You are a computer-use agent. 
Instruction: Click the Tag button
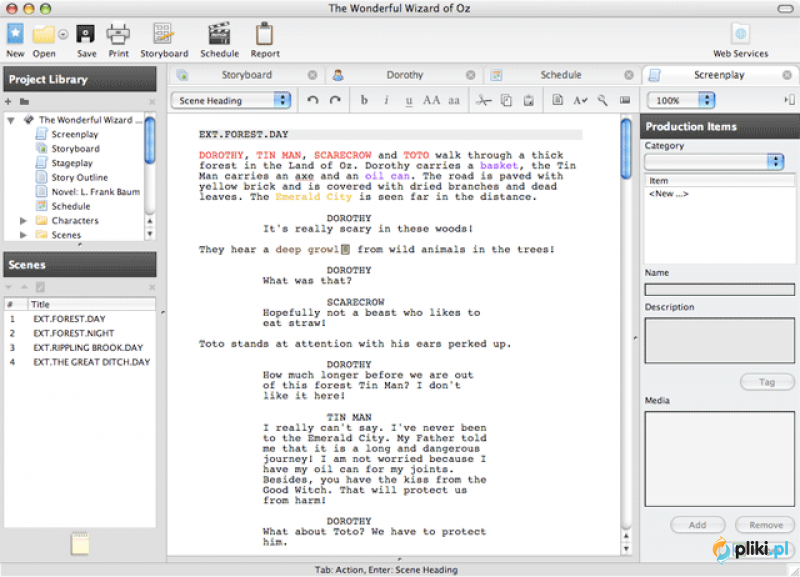[x=767, y=382]
